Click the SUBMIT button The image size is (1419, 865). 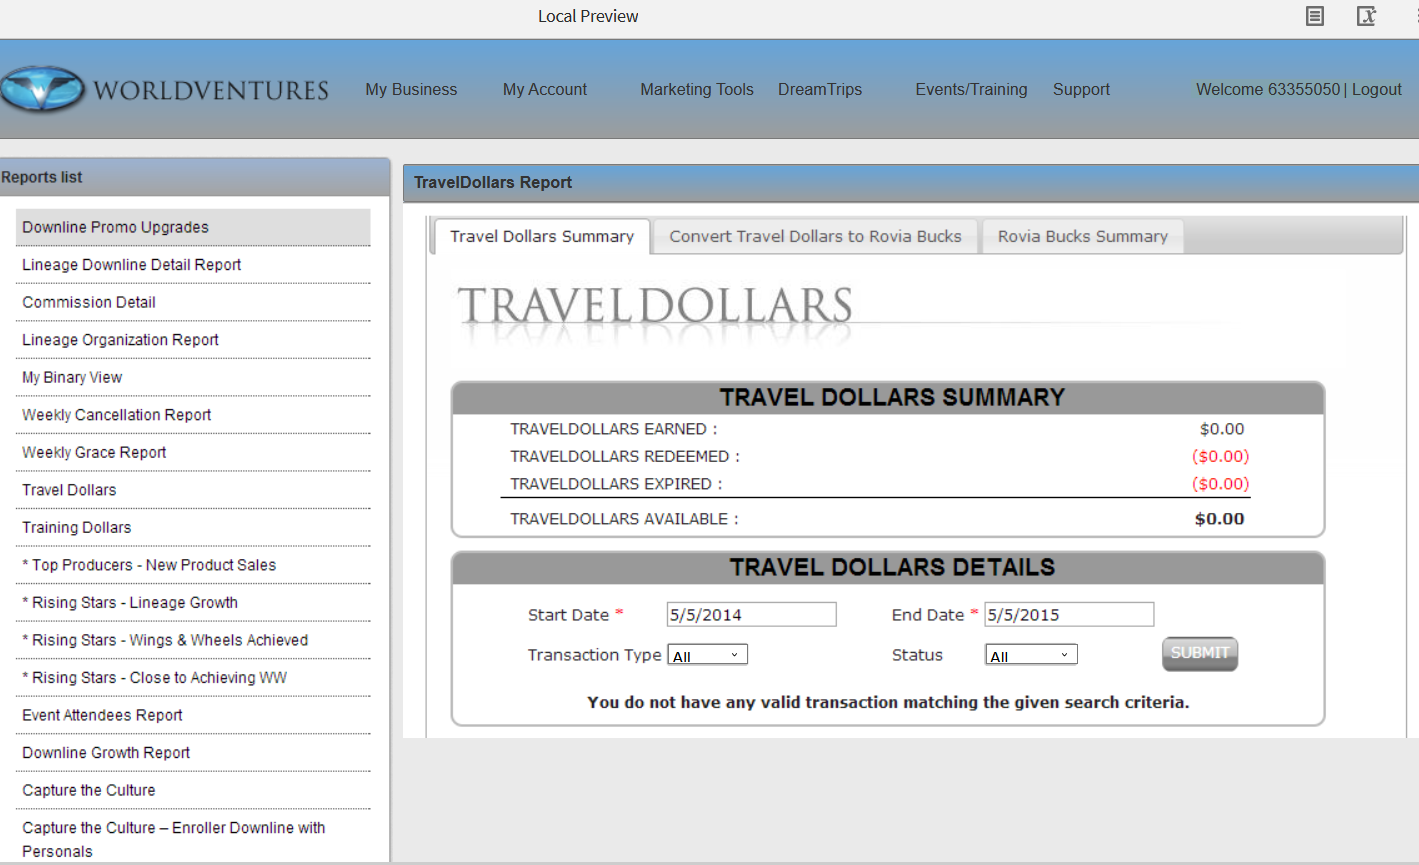click(1200, 653)
